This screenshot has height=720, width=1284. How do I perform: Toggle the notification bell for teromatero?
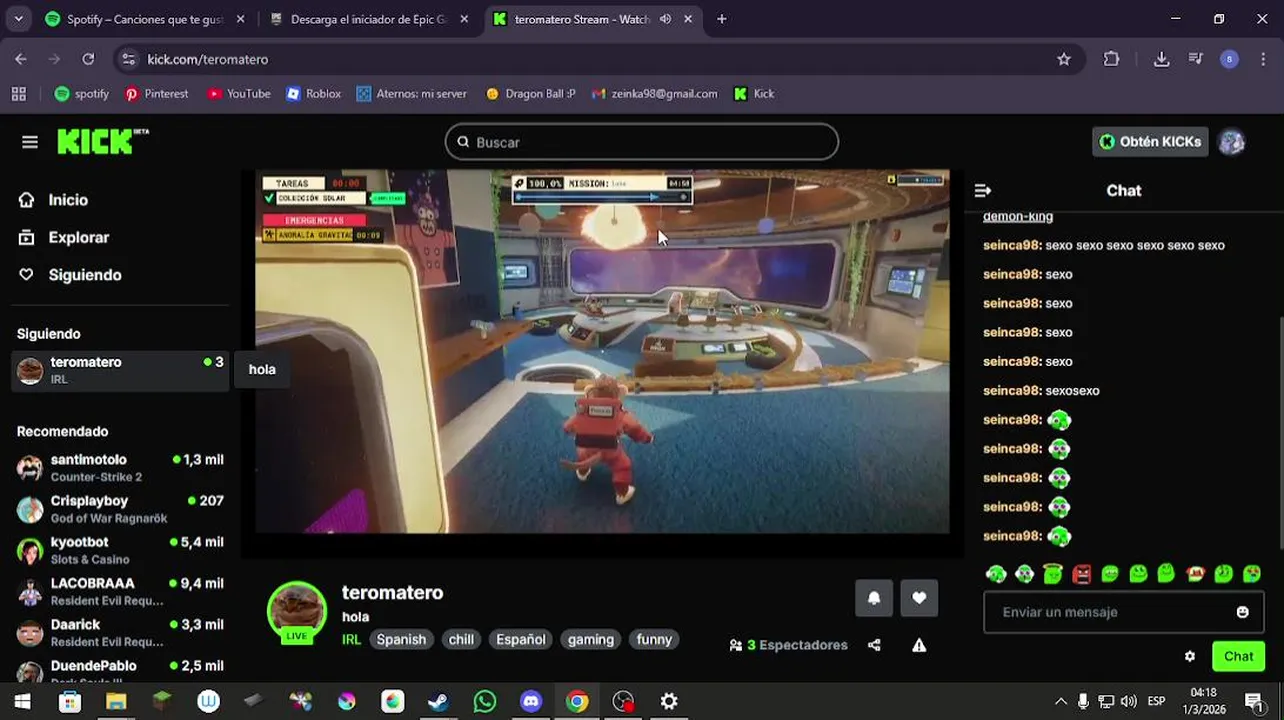coord(874,598)
